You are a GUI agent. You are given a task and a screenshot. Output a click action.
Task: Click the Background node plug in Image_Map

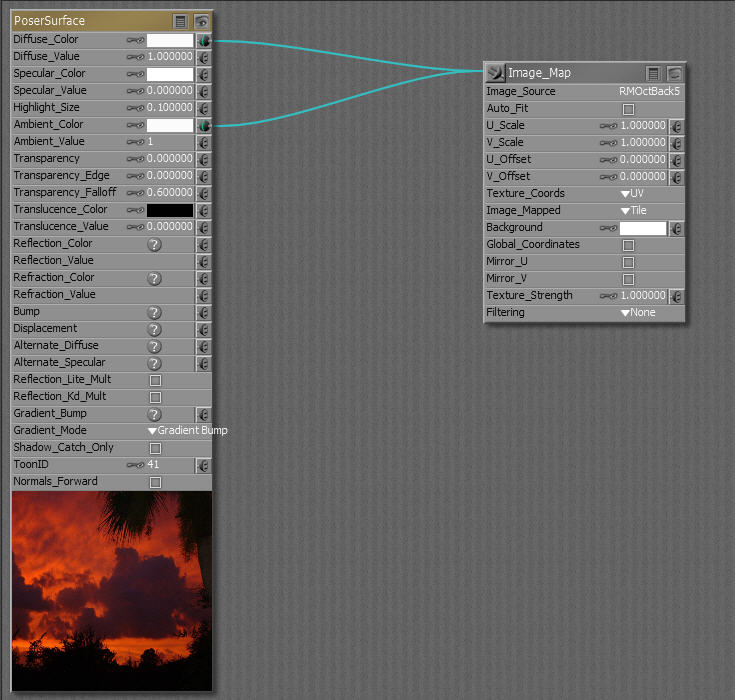[x=676, y=229]
